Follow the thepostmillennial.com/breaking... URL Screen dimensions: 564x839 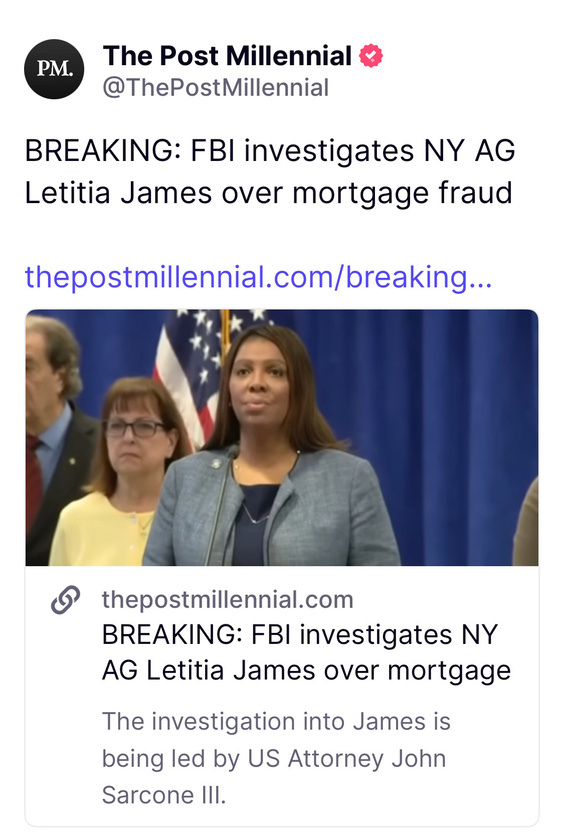click(258, 277)
